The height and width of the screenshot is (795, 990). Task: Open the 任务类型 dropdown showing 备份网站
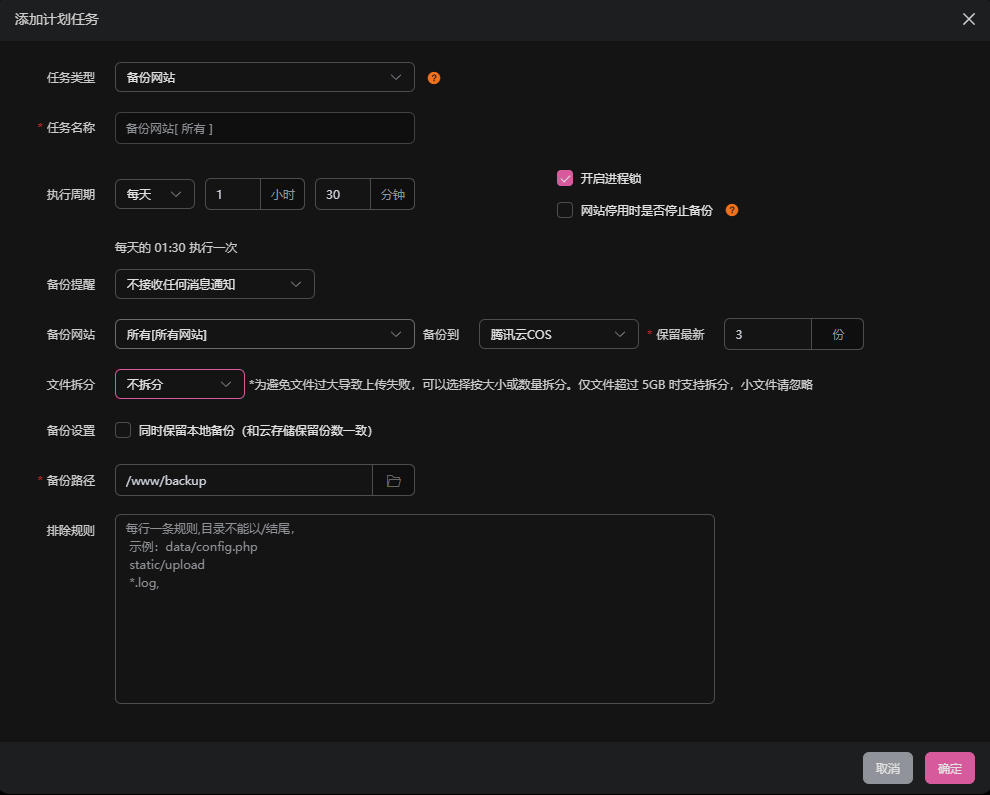[264, 77]
